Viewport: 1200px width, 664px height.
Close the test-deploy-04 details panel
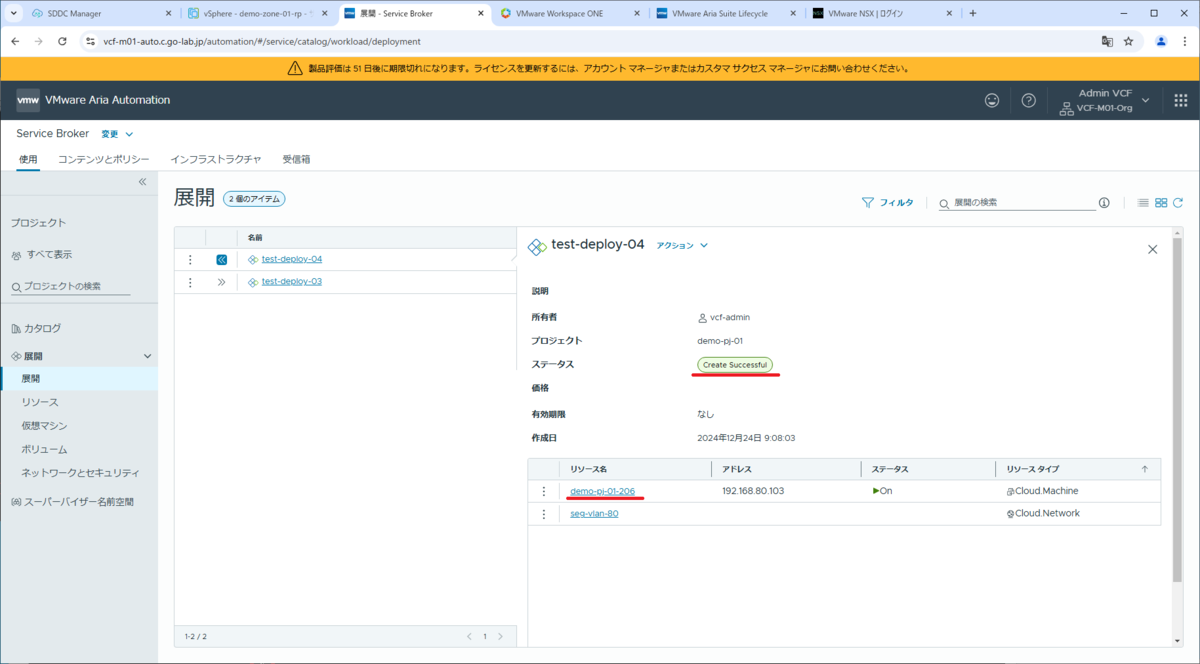(x=1152, y=249)
